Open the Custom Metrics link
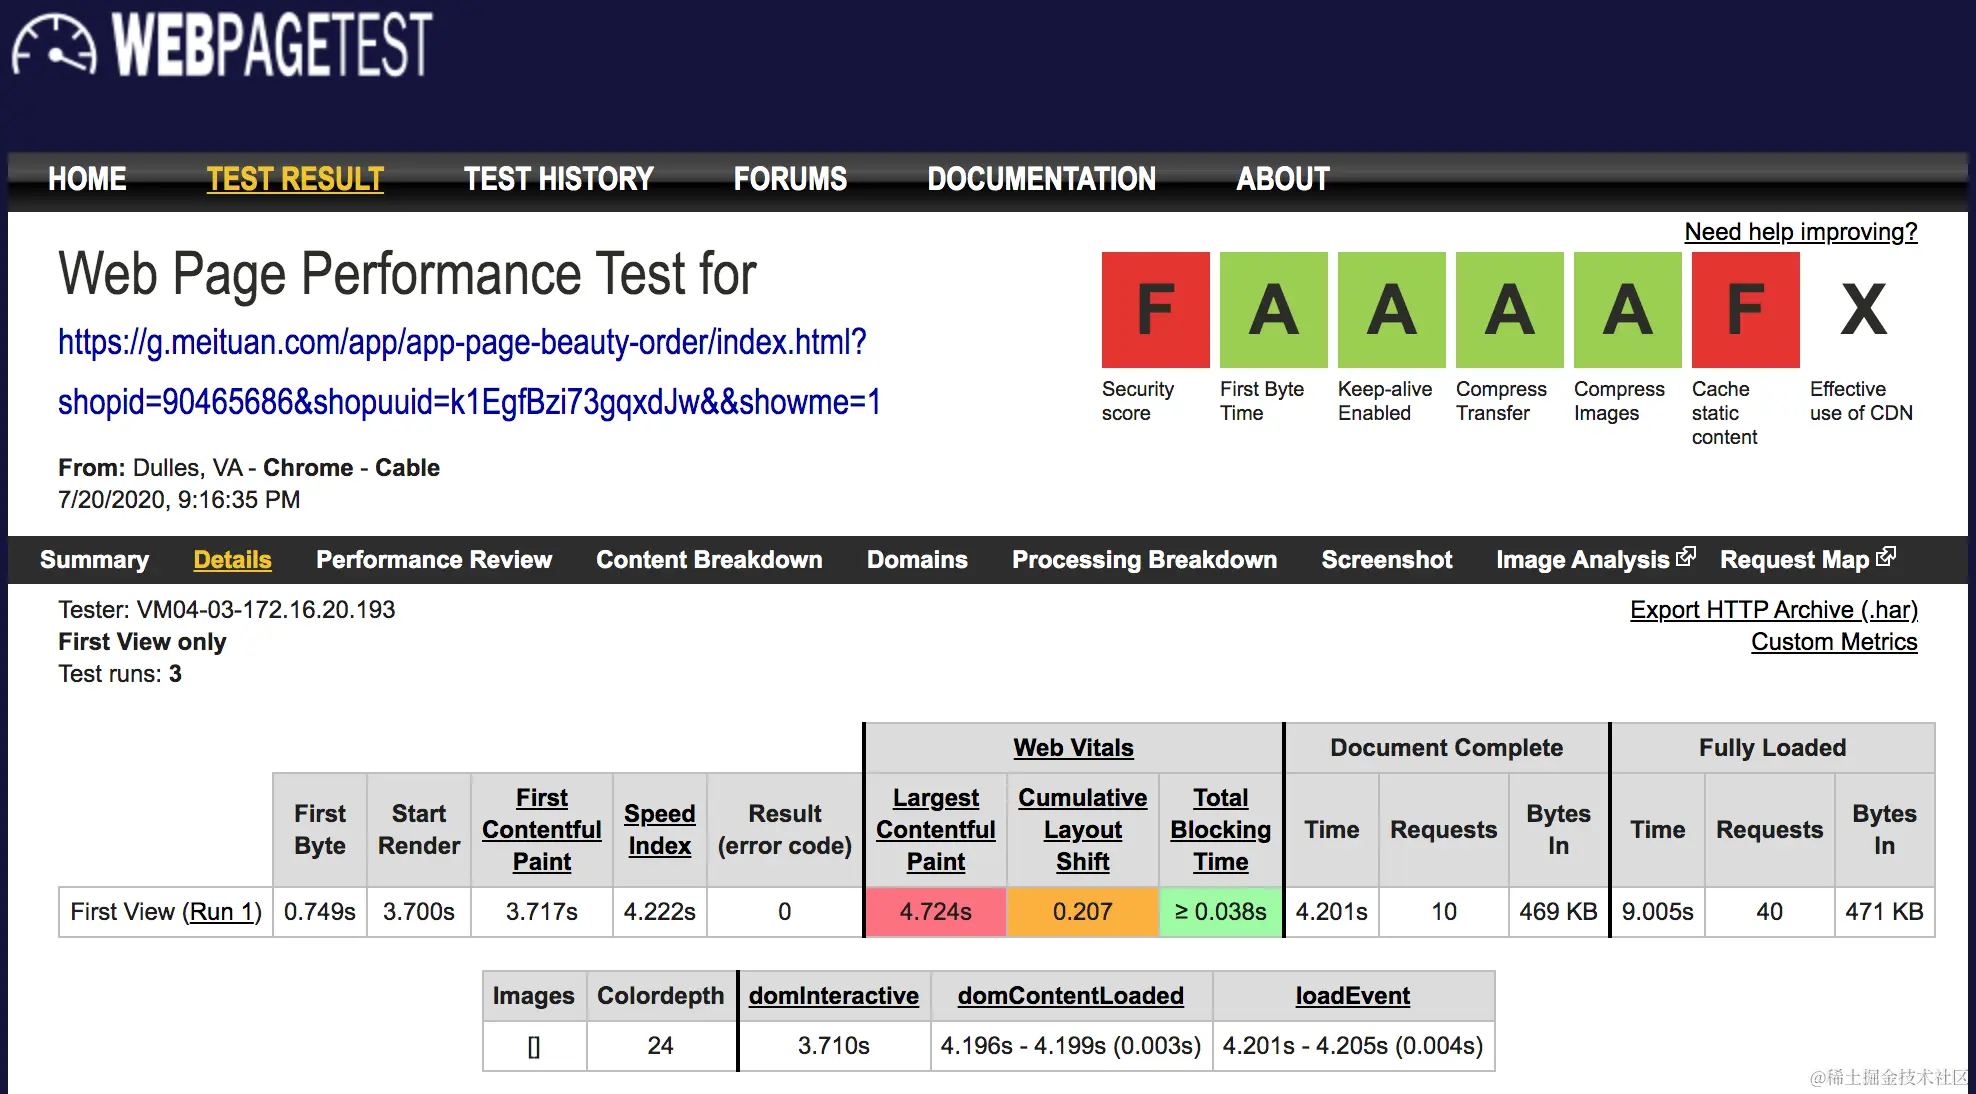The height and width of the screenshot is (1094, 1976). click(1833, 642)
